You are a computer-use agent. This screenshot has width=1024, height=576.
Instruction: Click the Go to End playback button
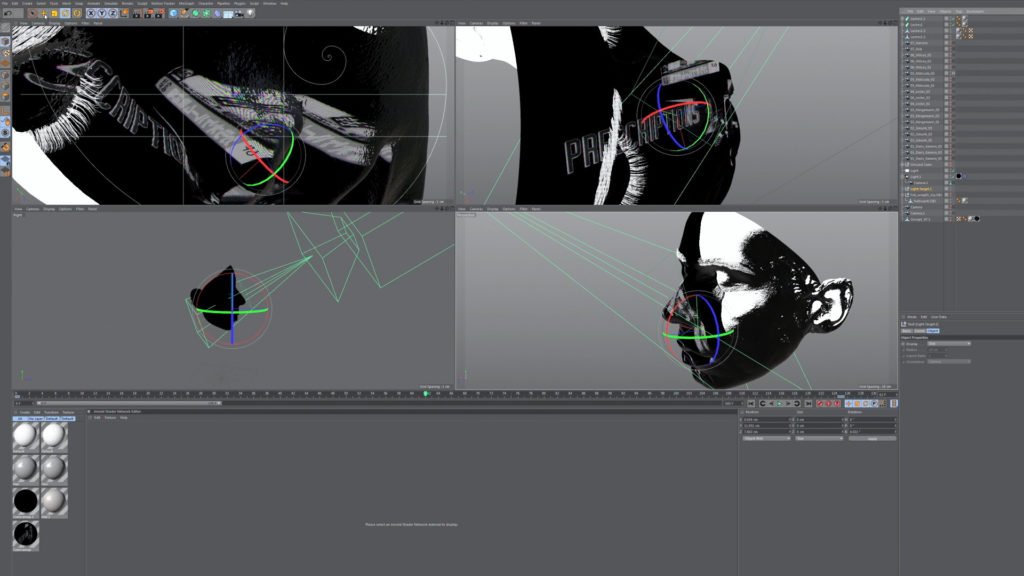click(x=808, y=404)
